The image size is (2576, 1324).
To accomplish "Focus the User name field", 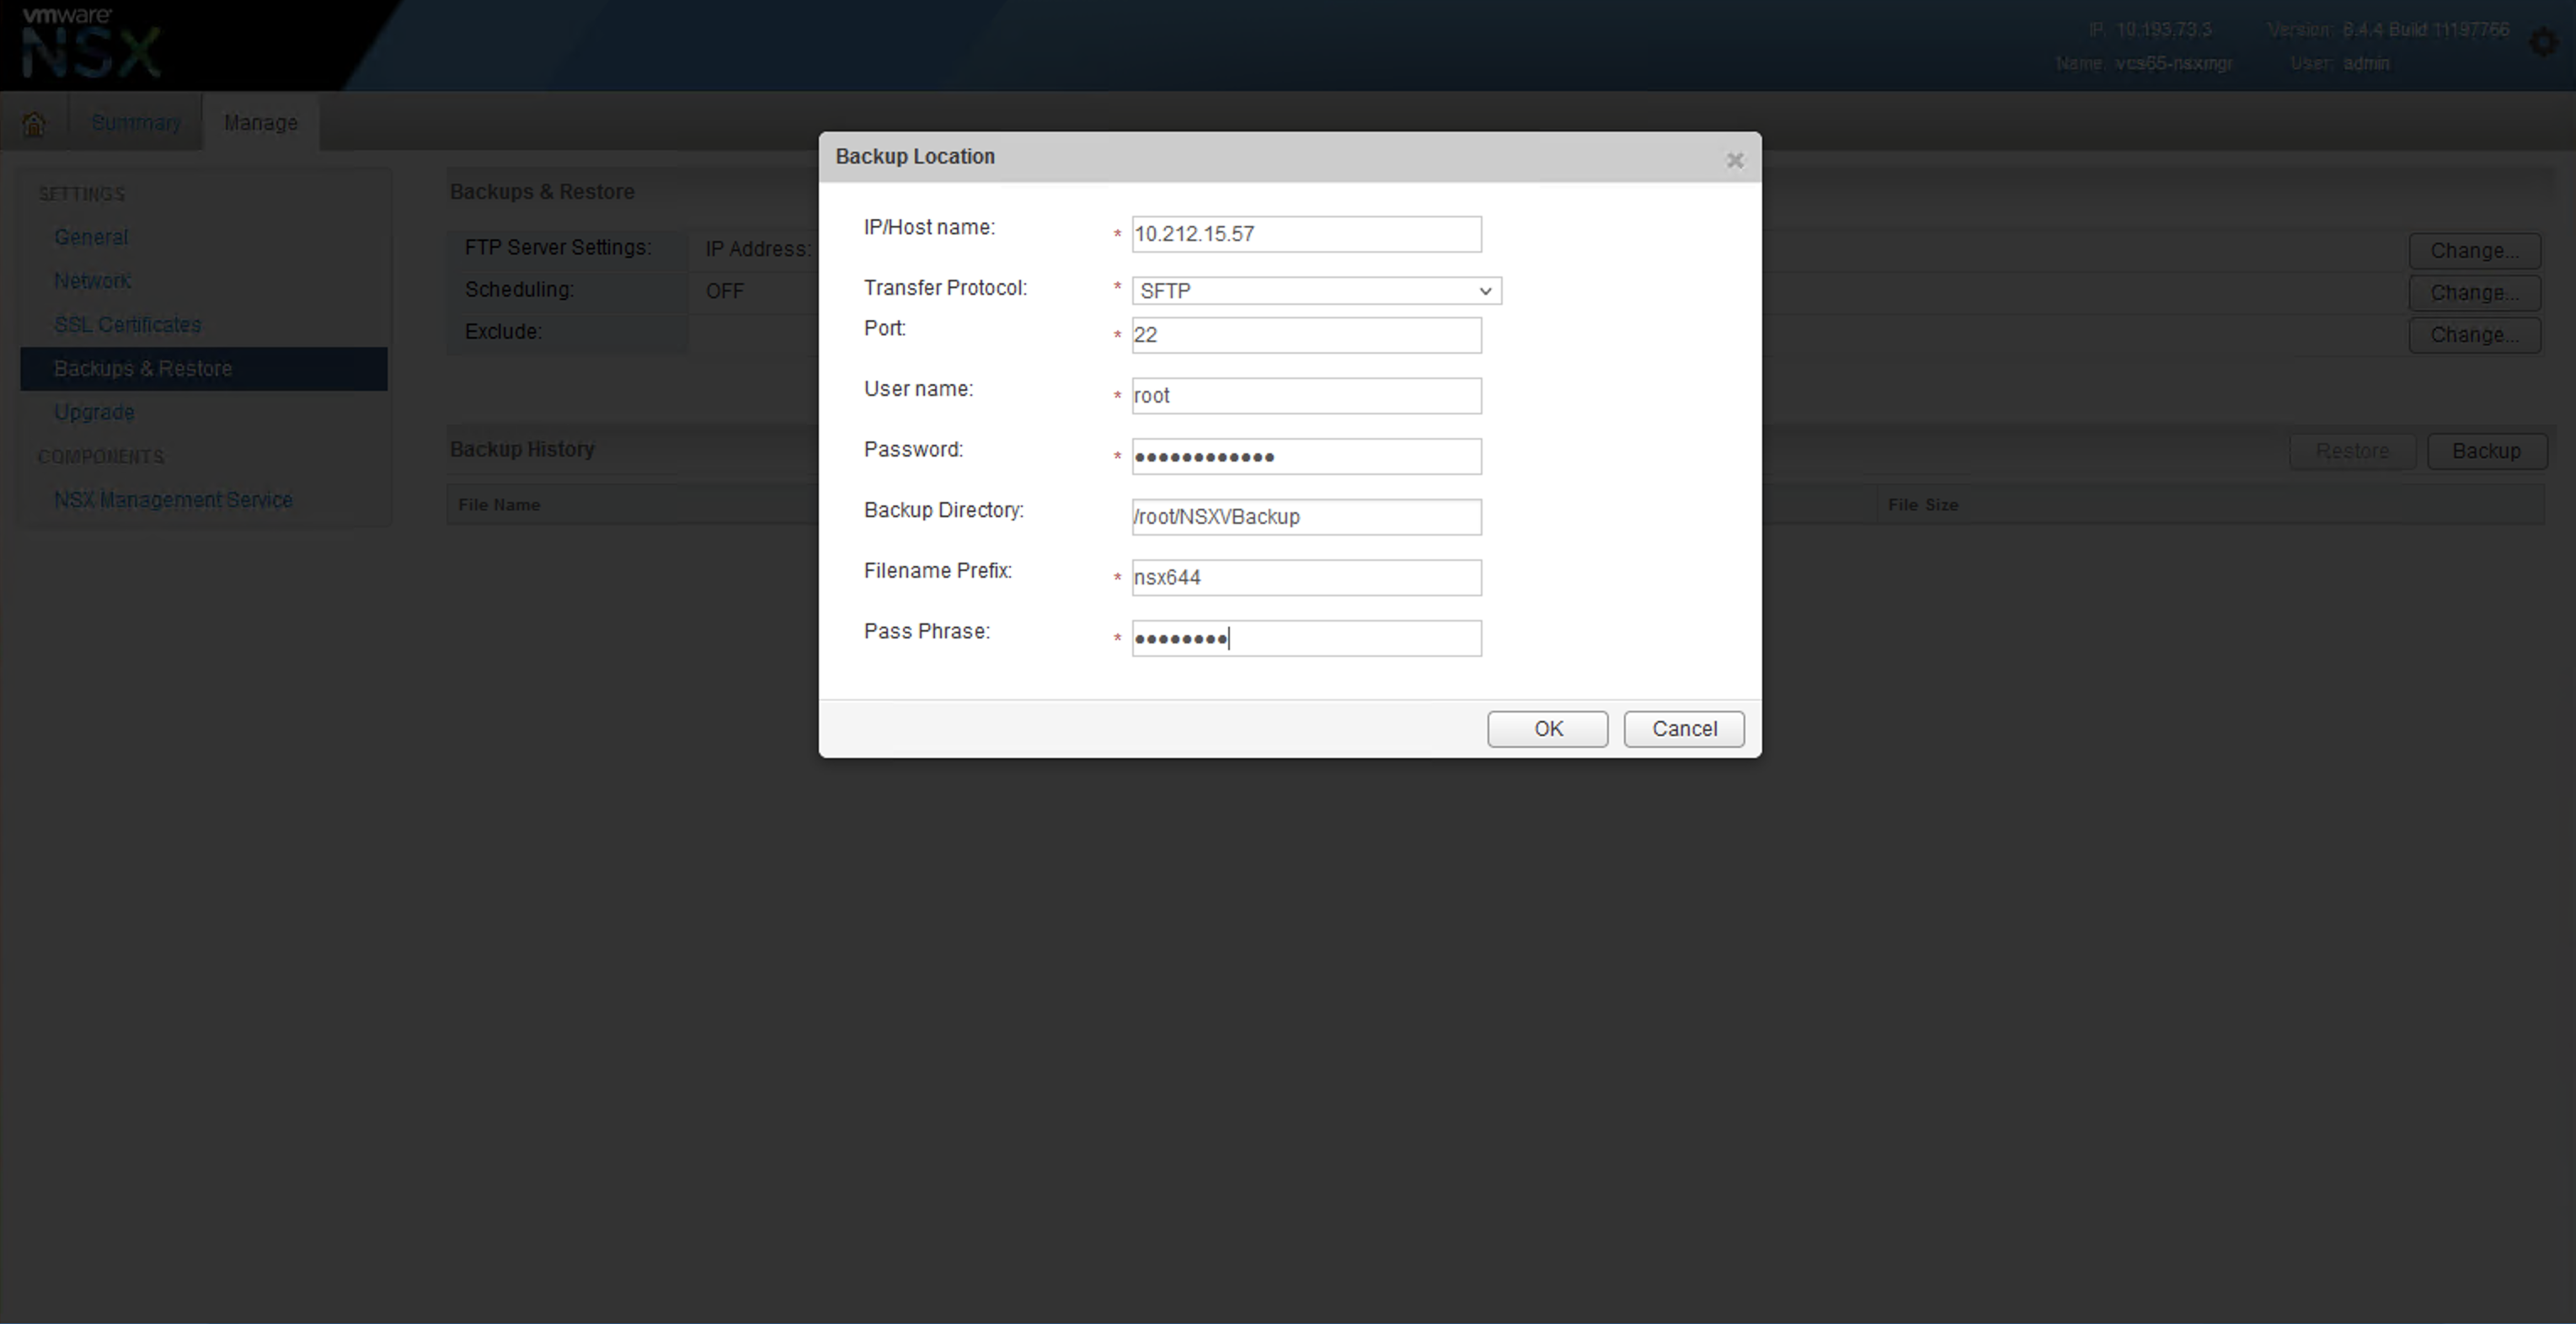I will click(x=1306, y=396).
